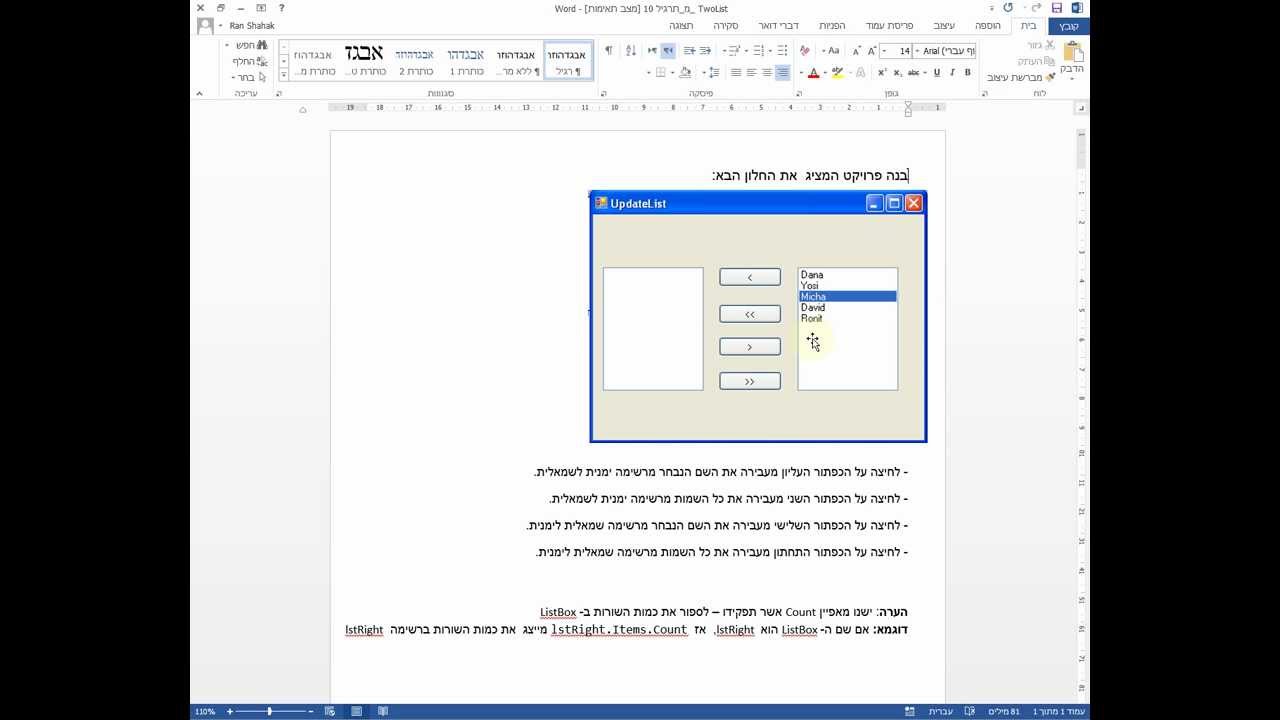Viewport: 1280px width, 720px height.
Task: Apply superscript formatting
Action: [x=882, y=72]
